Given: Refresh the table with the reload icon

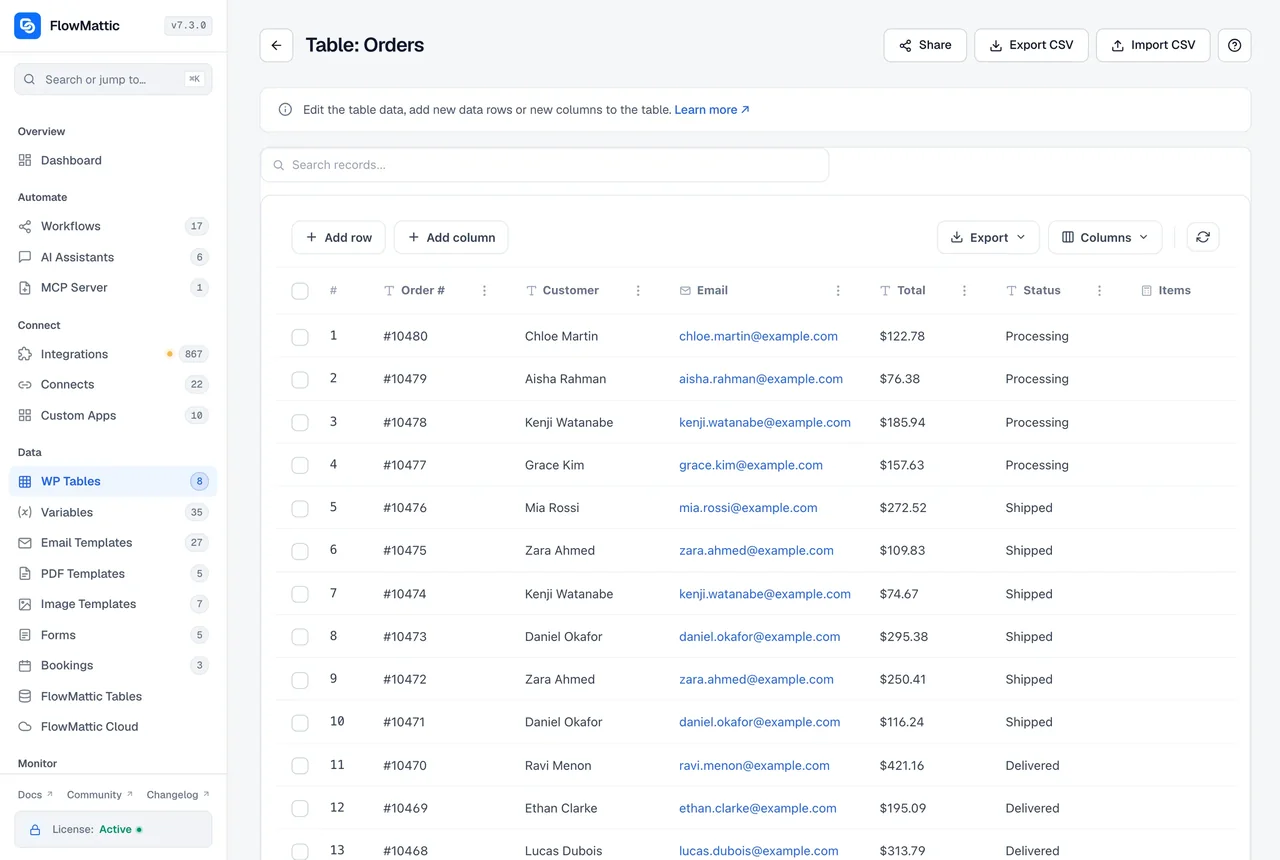Looking at the screenshot, I should click(x=1203, y=237).
